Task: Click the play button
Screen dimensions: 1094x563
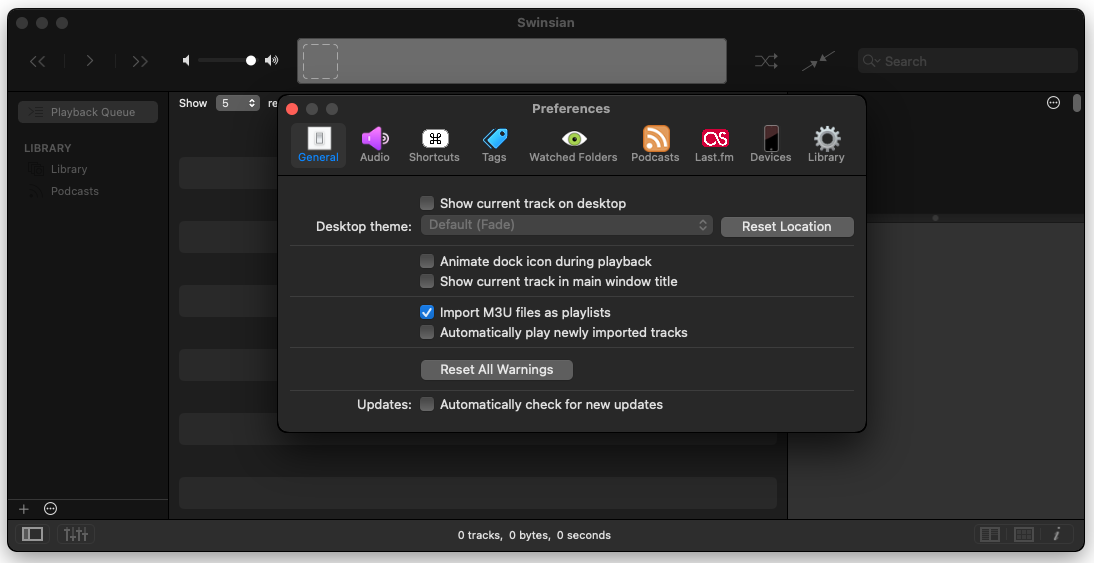Action: click(x=89, y=61)
